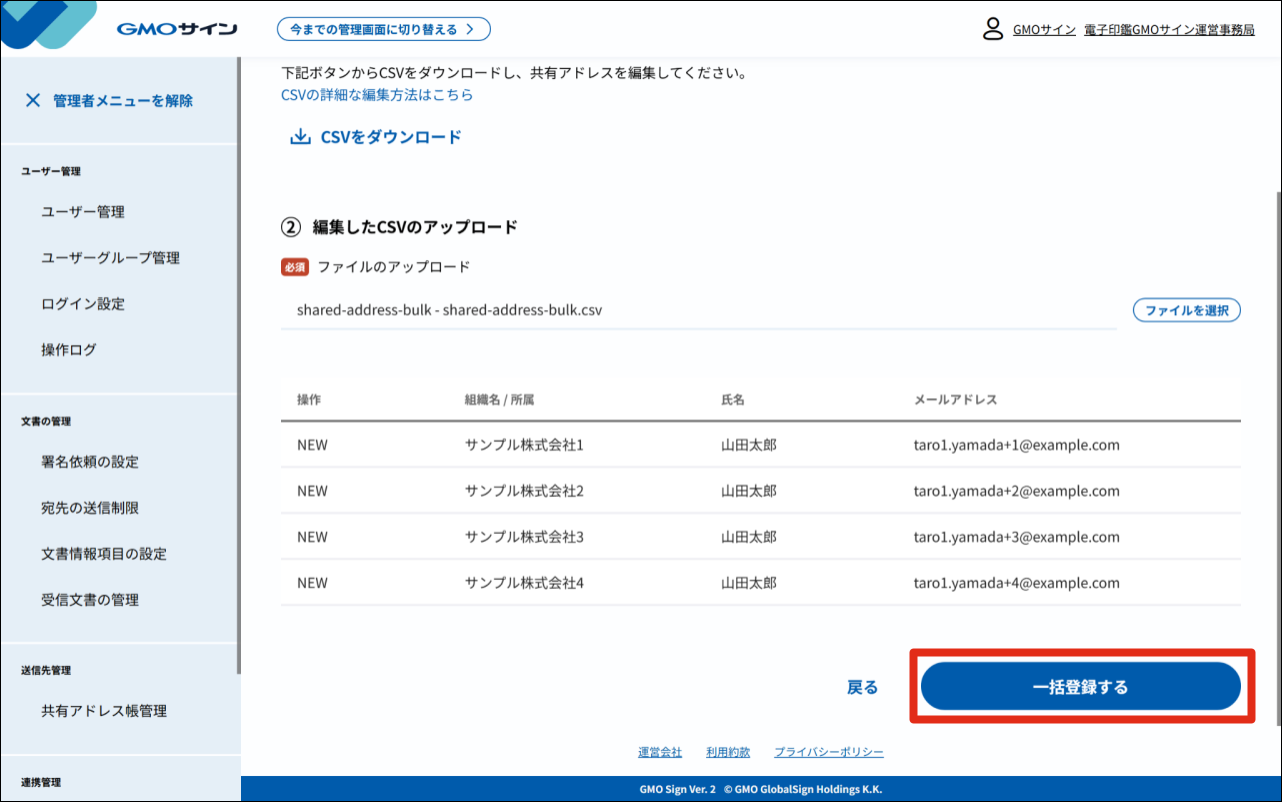
Task: Go to ログイン設定 menu item
Action: point(83,304)
